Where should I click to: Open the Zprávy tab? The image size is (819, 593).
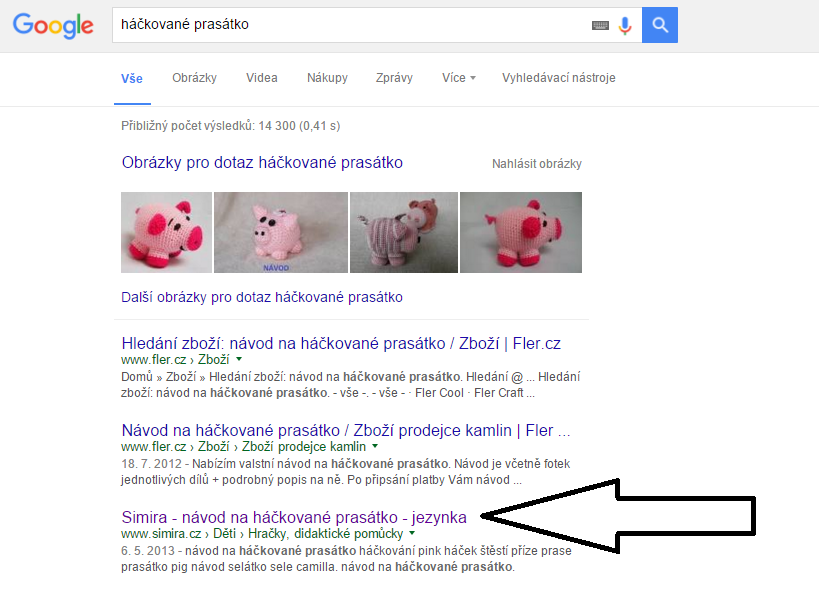click(394, 78)
